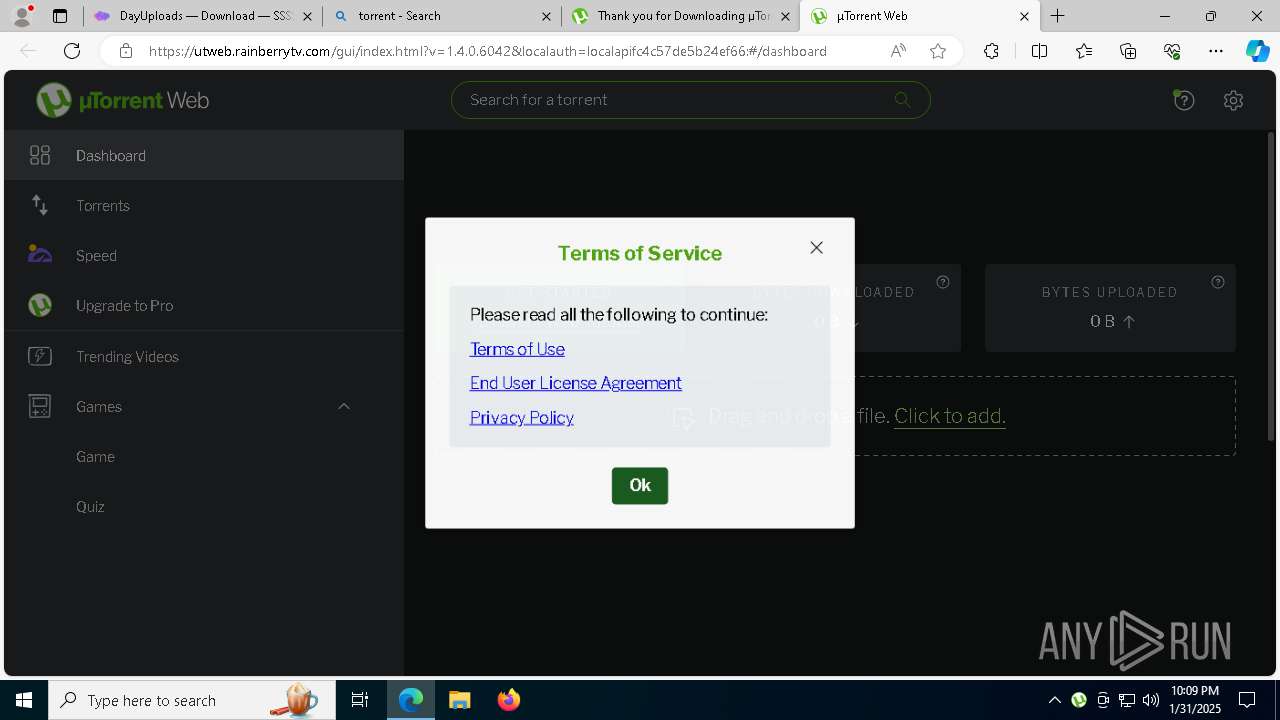Add page to favorites star icon
1280x720 pixels.
938,51
